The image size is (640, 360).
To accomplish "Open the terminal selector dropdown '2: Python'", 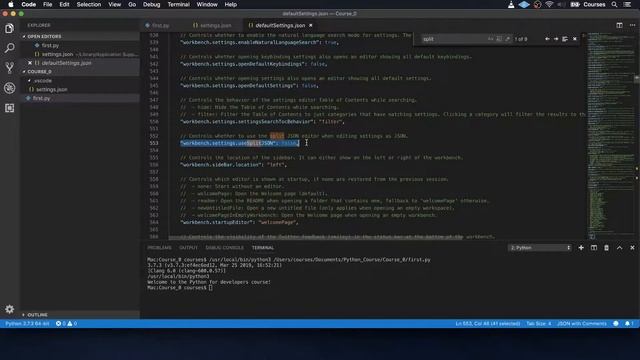I will 539,248.
